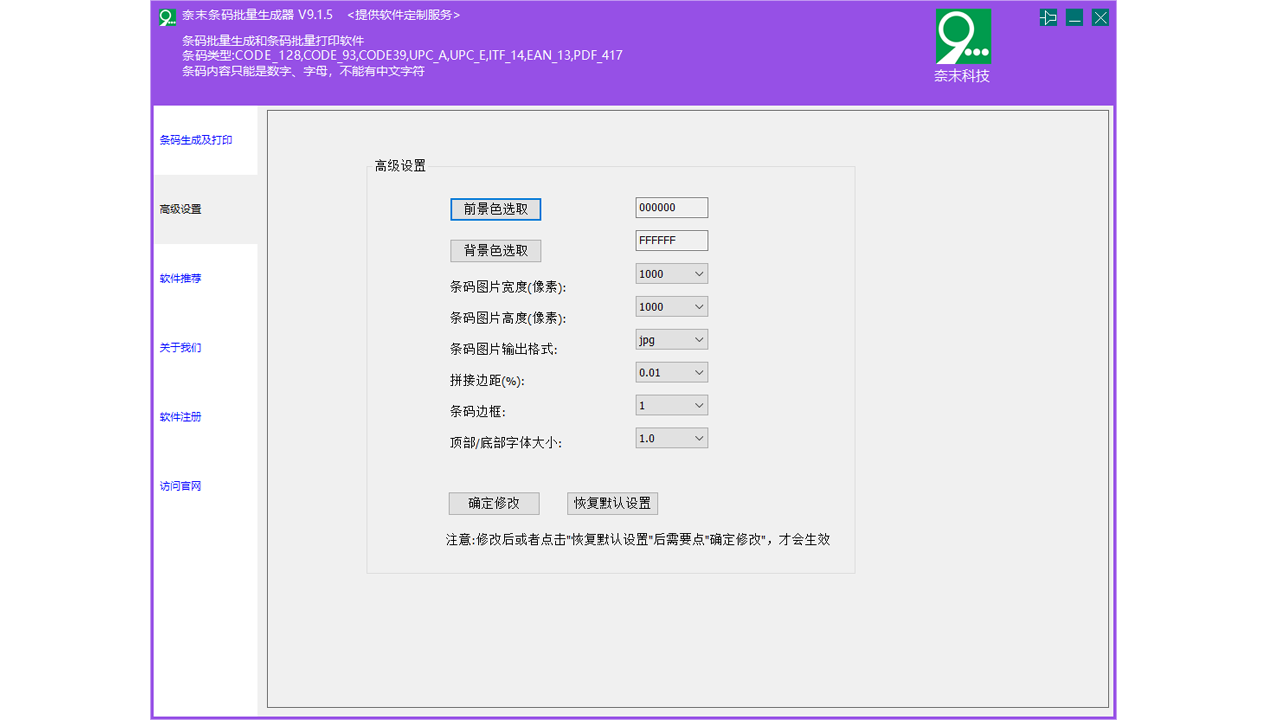Open the 高级设置 section
Screen dimensions: 1280x720
coord(179,209)
